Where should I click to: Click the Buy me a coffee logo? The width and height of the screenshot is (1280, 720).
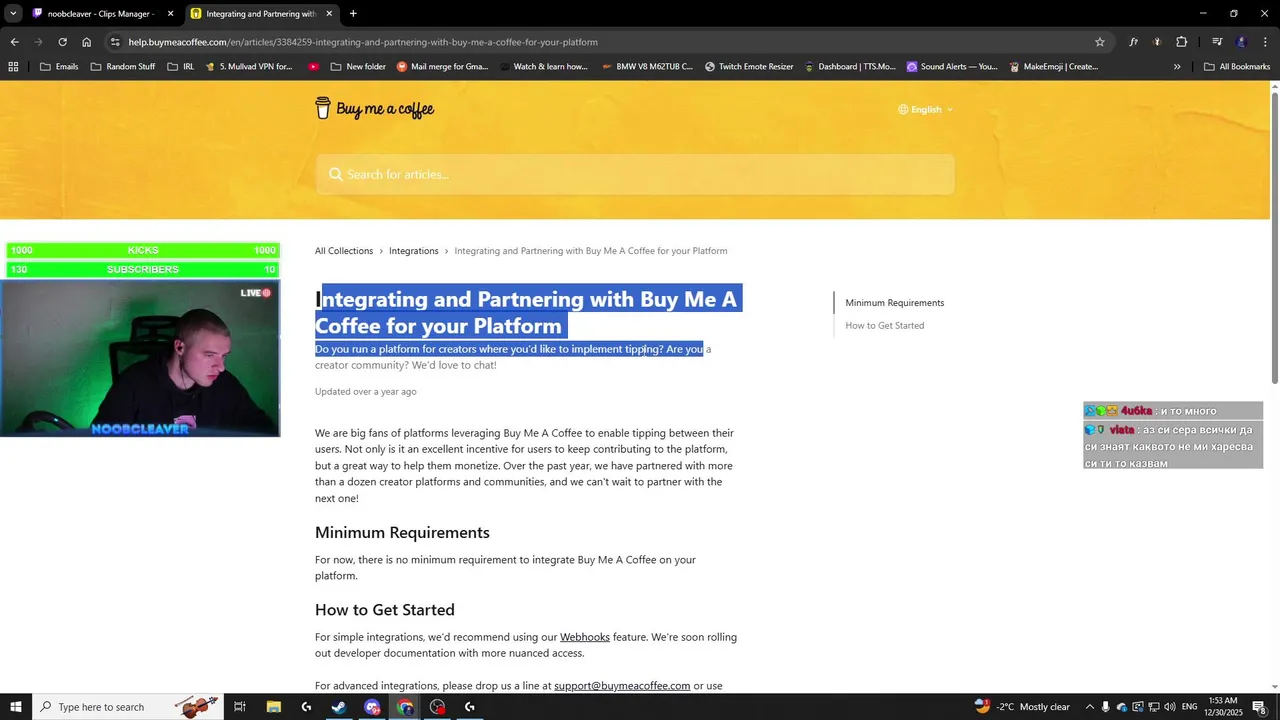(374, 109)
